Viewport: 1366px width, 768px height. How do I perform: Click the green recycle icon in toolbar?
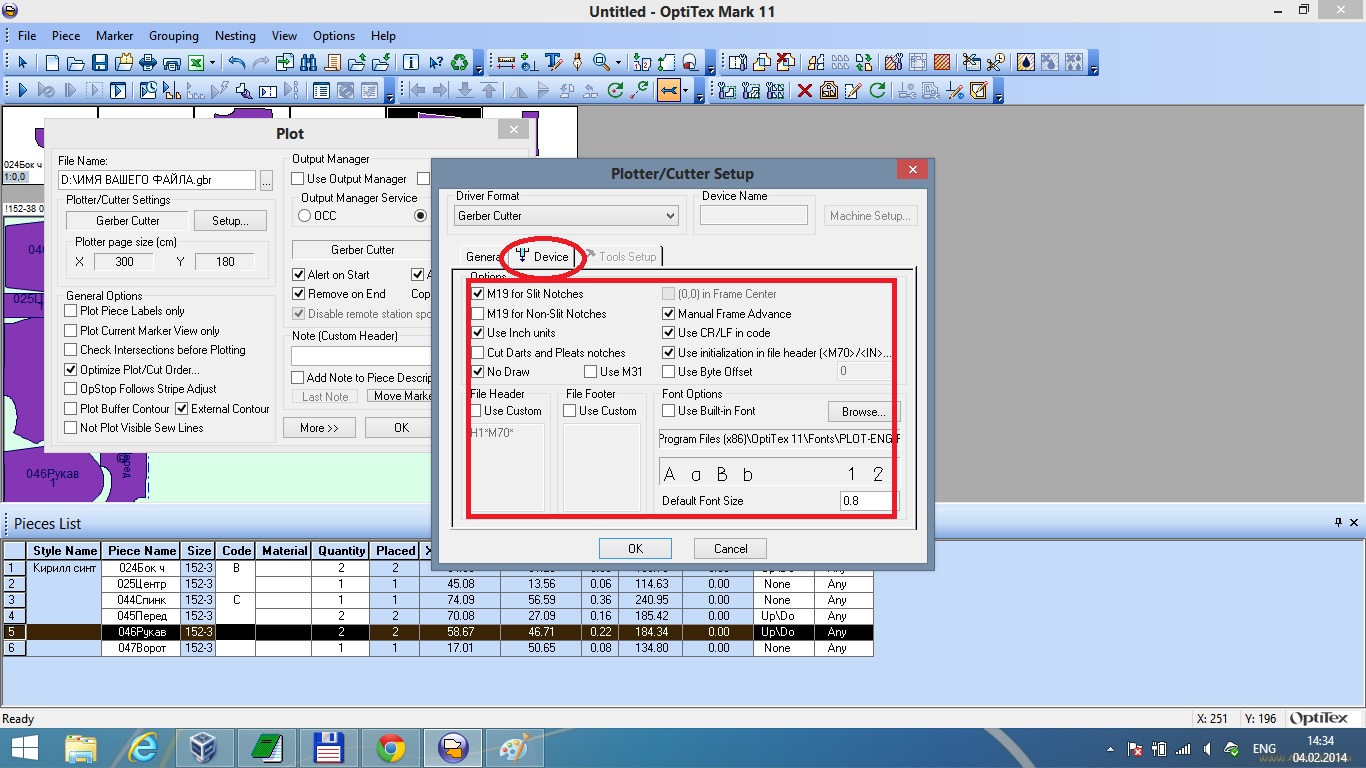460,63
